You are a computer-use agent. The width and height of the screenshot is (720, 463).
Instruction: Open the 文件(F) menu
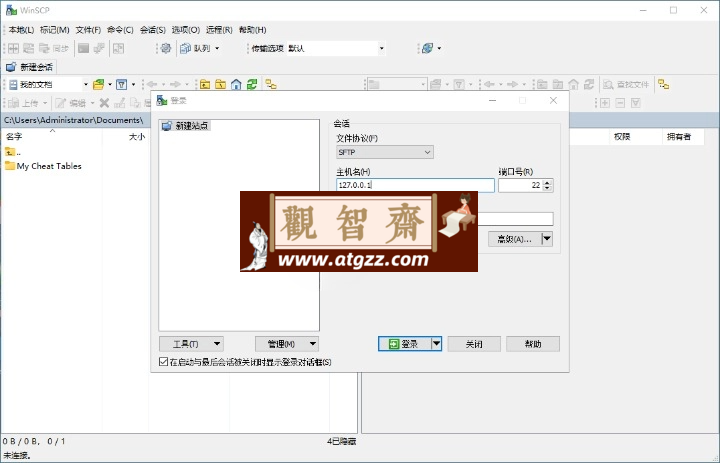click(x=88, y=30)
